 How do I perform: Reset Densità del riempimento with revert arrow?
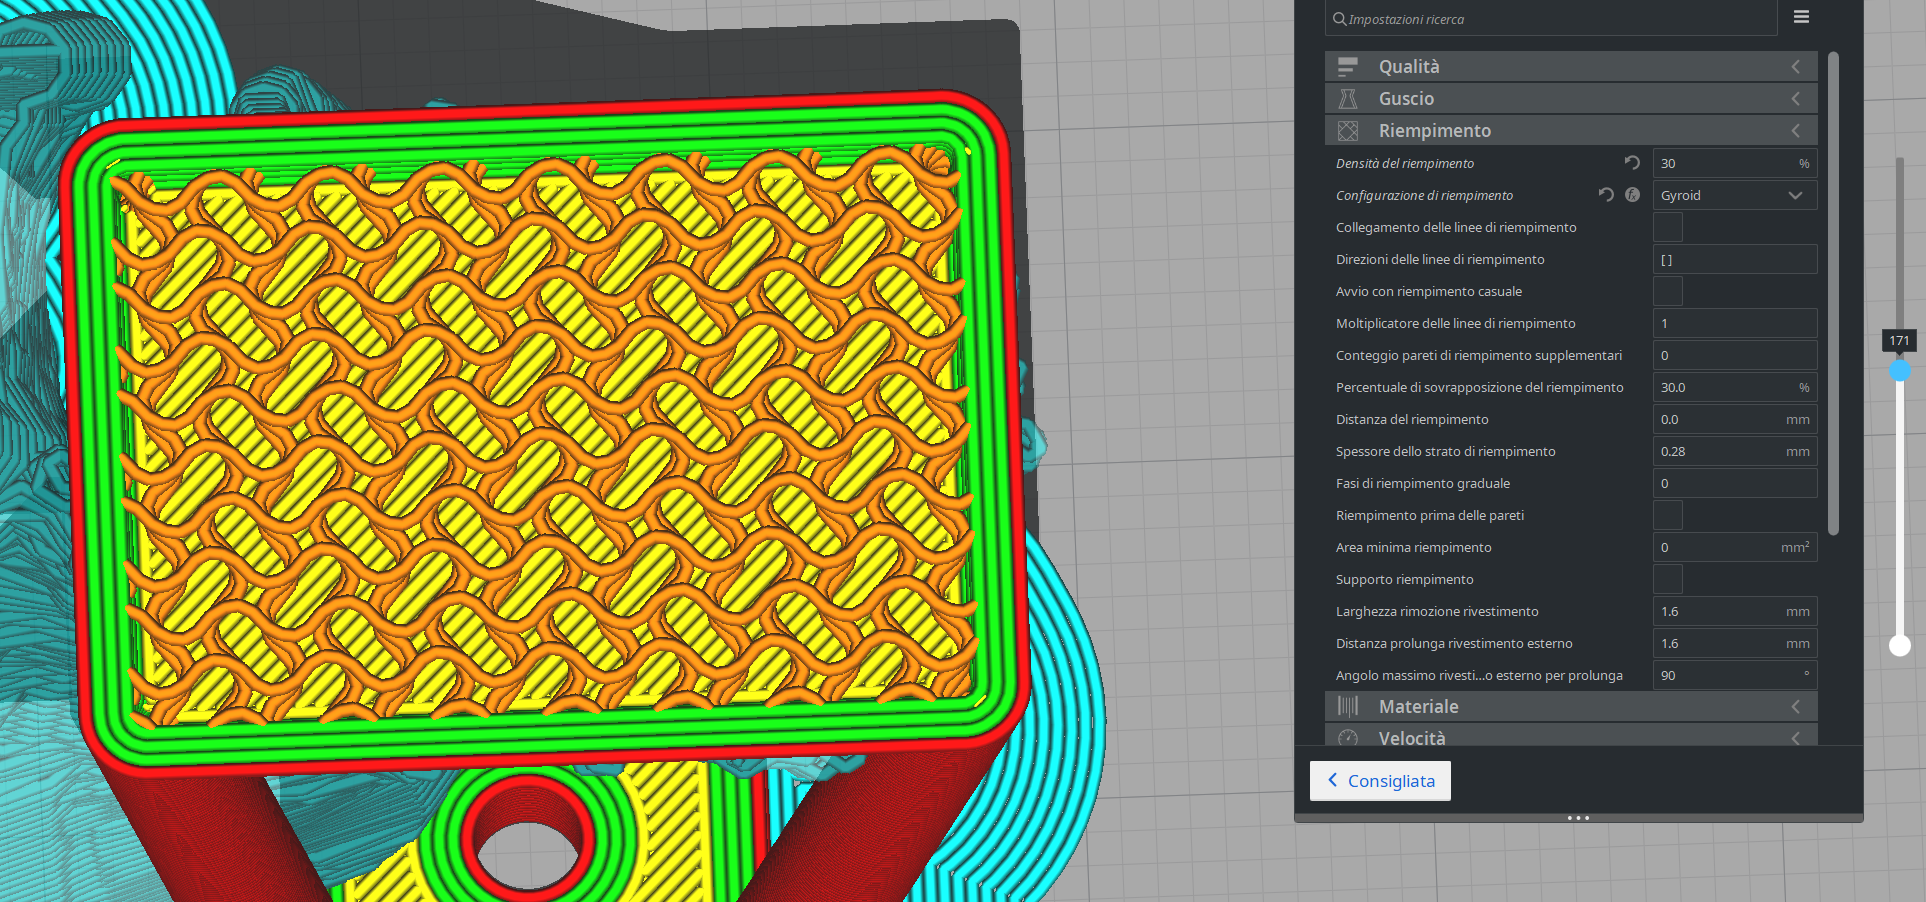(1631, 162)
